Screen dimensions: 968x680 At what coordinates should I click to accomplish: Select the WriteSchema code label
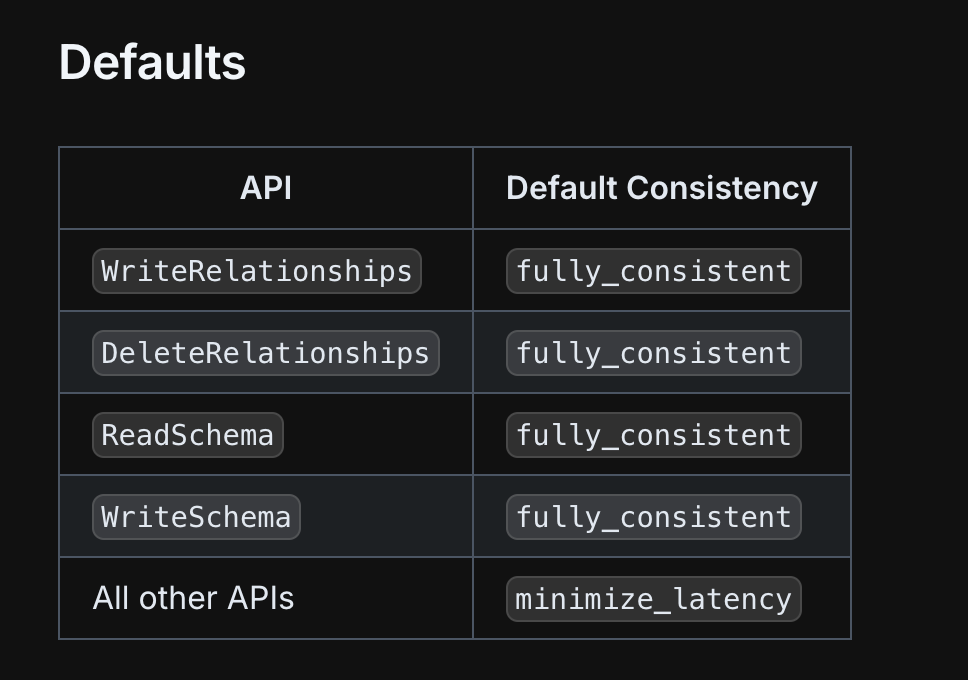196,517
